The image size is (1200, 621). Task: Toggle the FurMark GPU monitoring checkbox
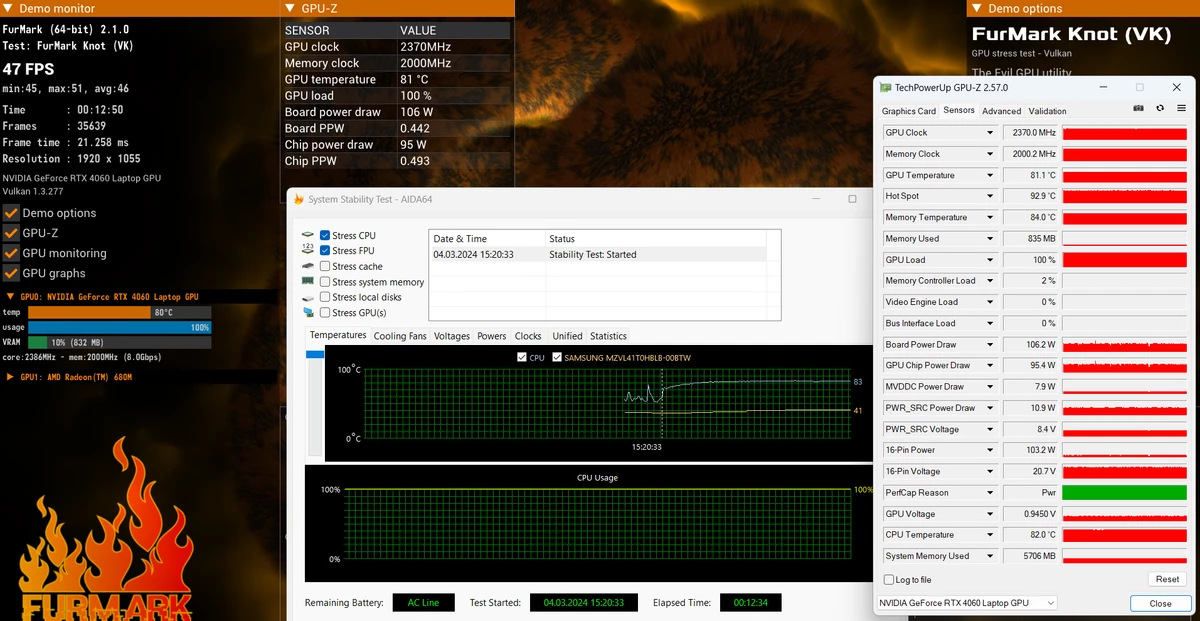[x=11, y=253]
